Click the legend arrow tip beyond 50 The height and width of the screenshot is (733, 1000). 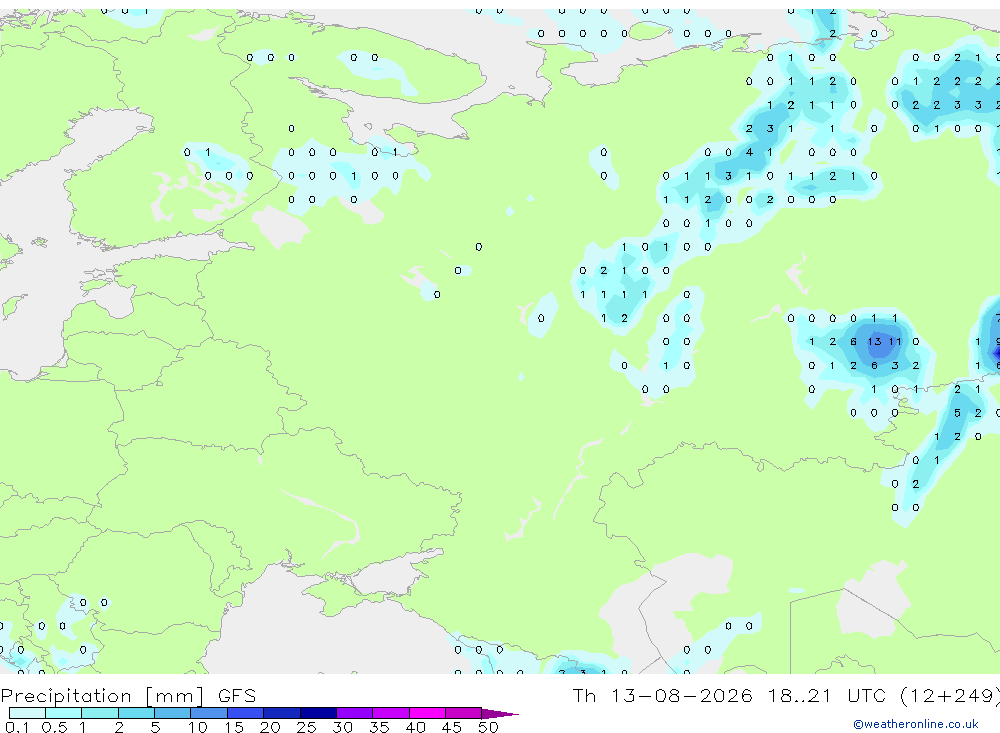(x=501, y=713)
